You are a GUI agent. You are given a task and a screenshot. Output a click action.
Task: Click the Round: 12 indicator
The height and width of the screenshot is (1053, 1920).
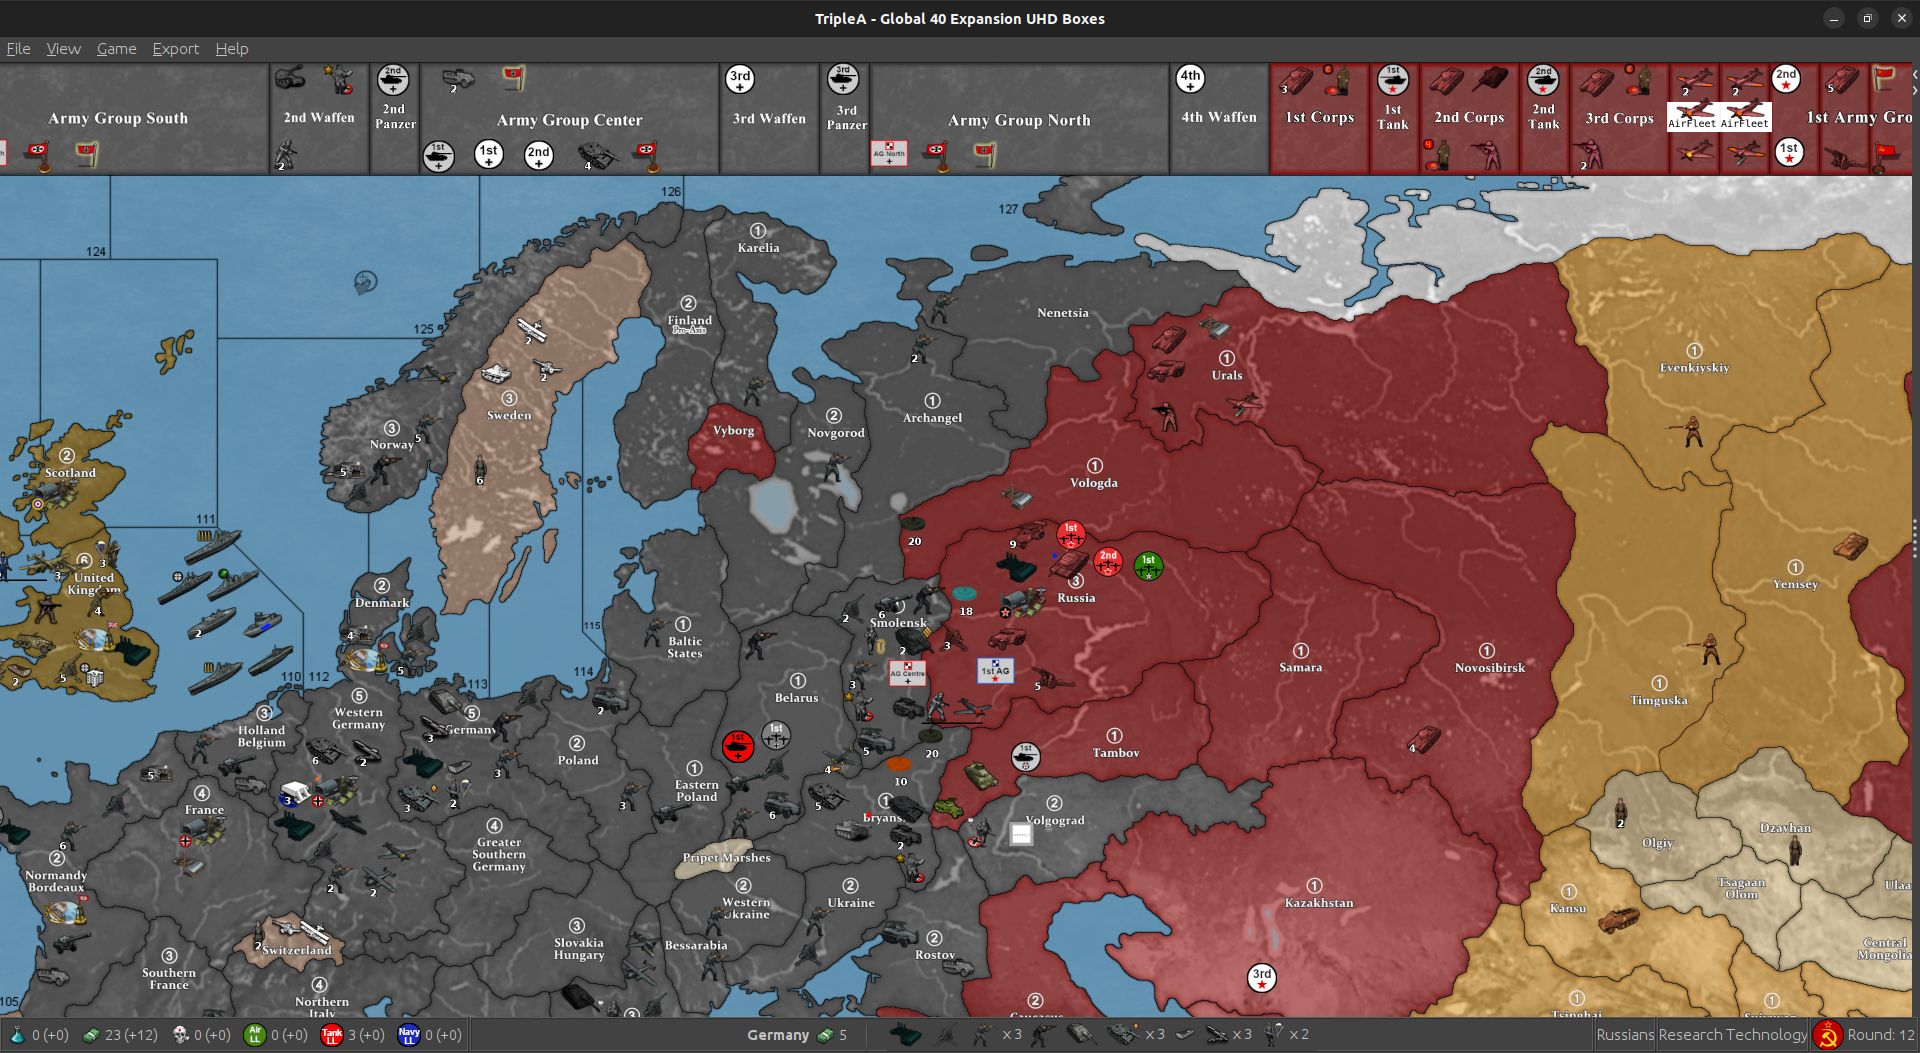point(1881,1035)
